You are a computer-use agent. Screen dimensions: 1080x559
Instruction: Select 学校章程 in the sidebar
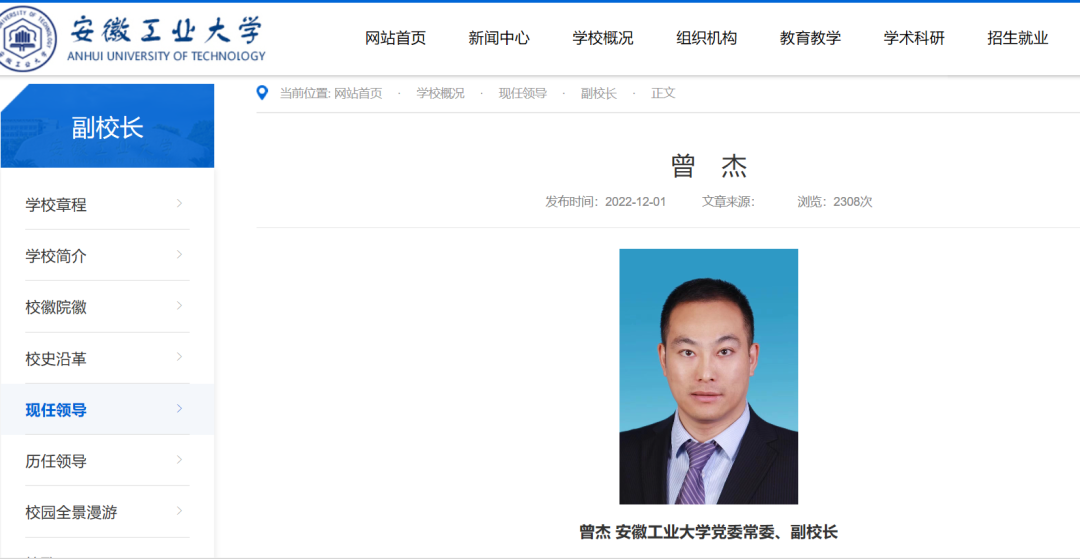56,205
